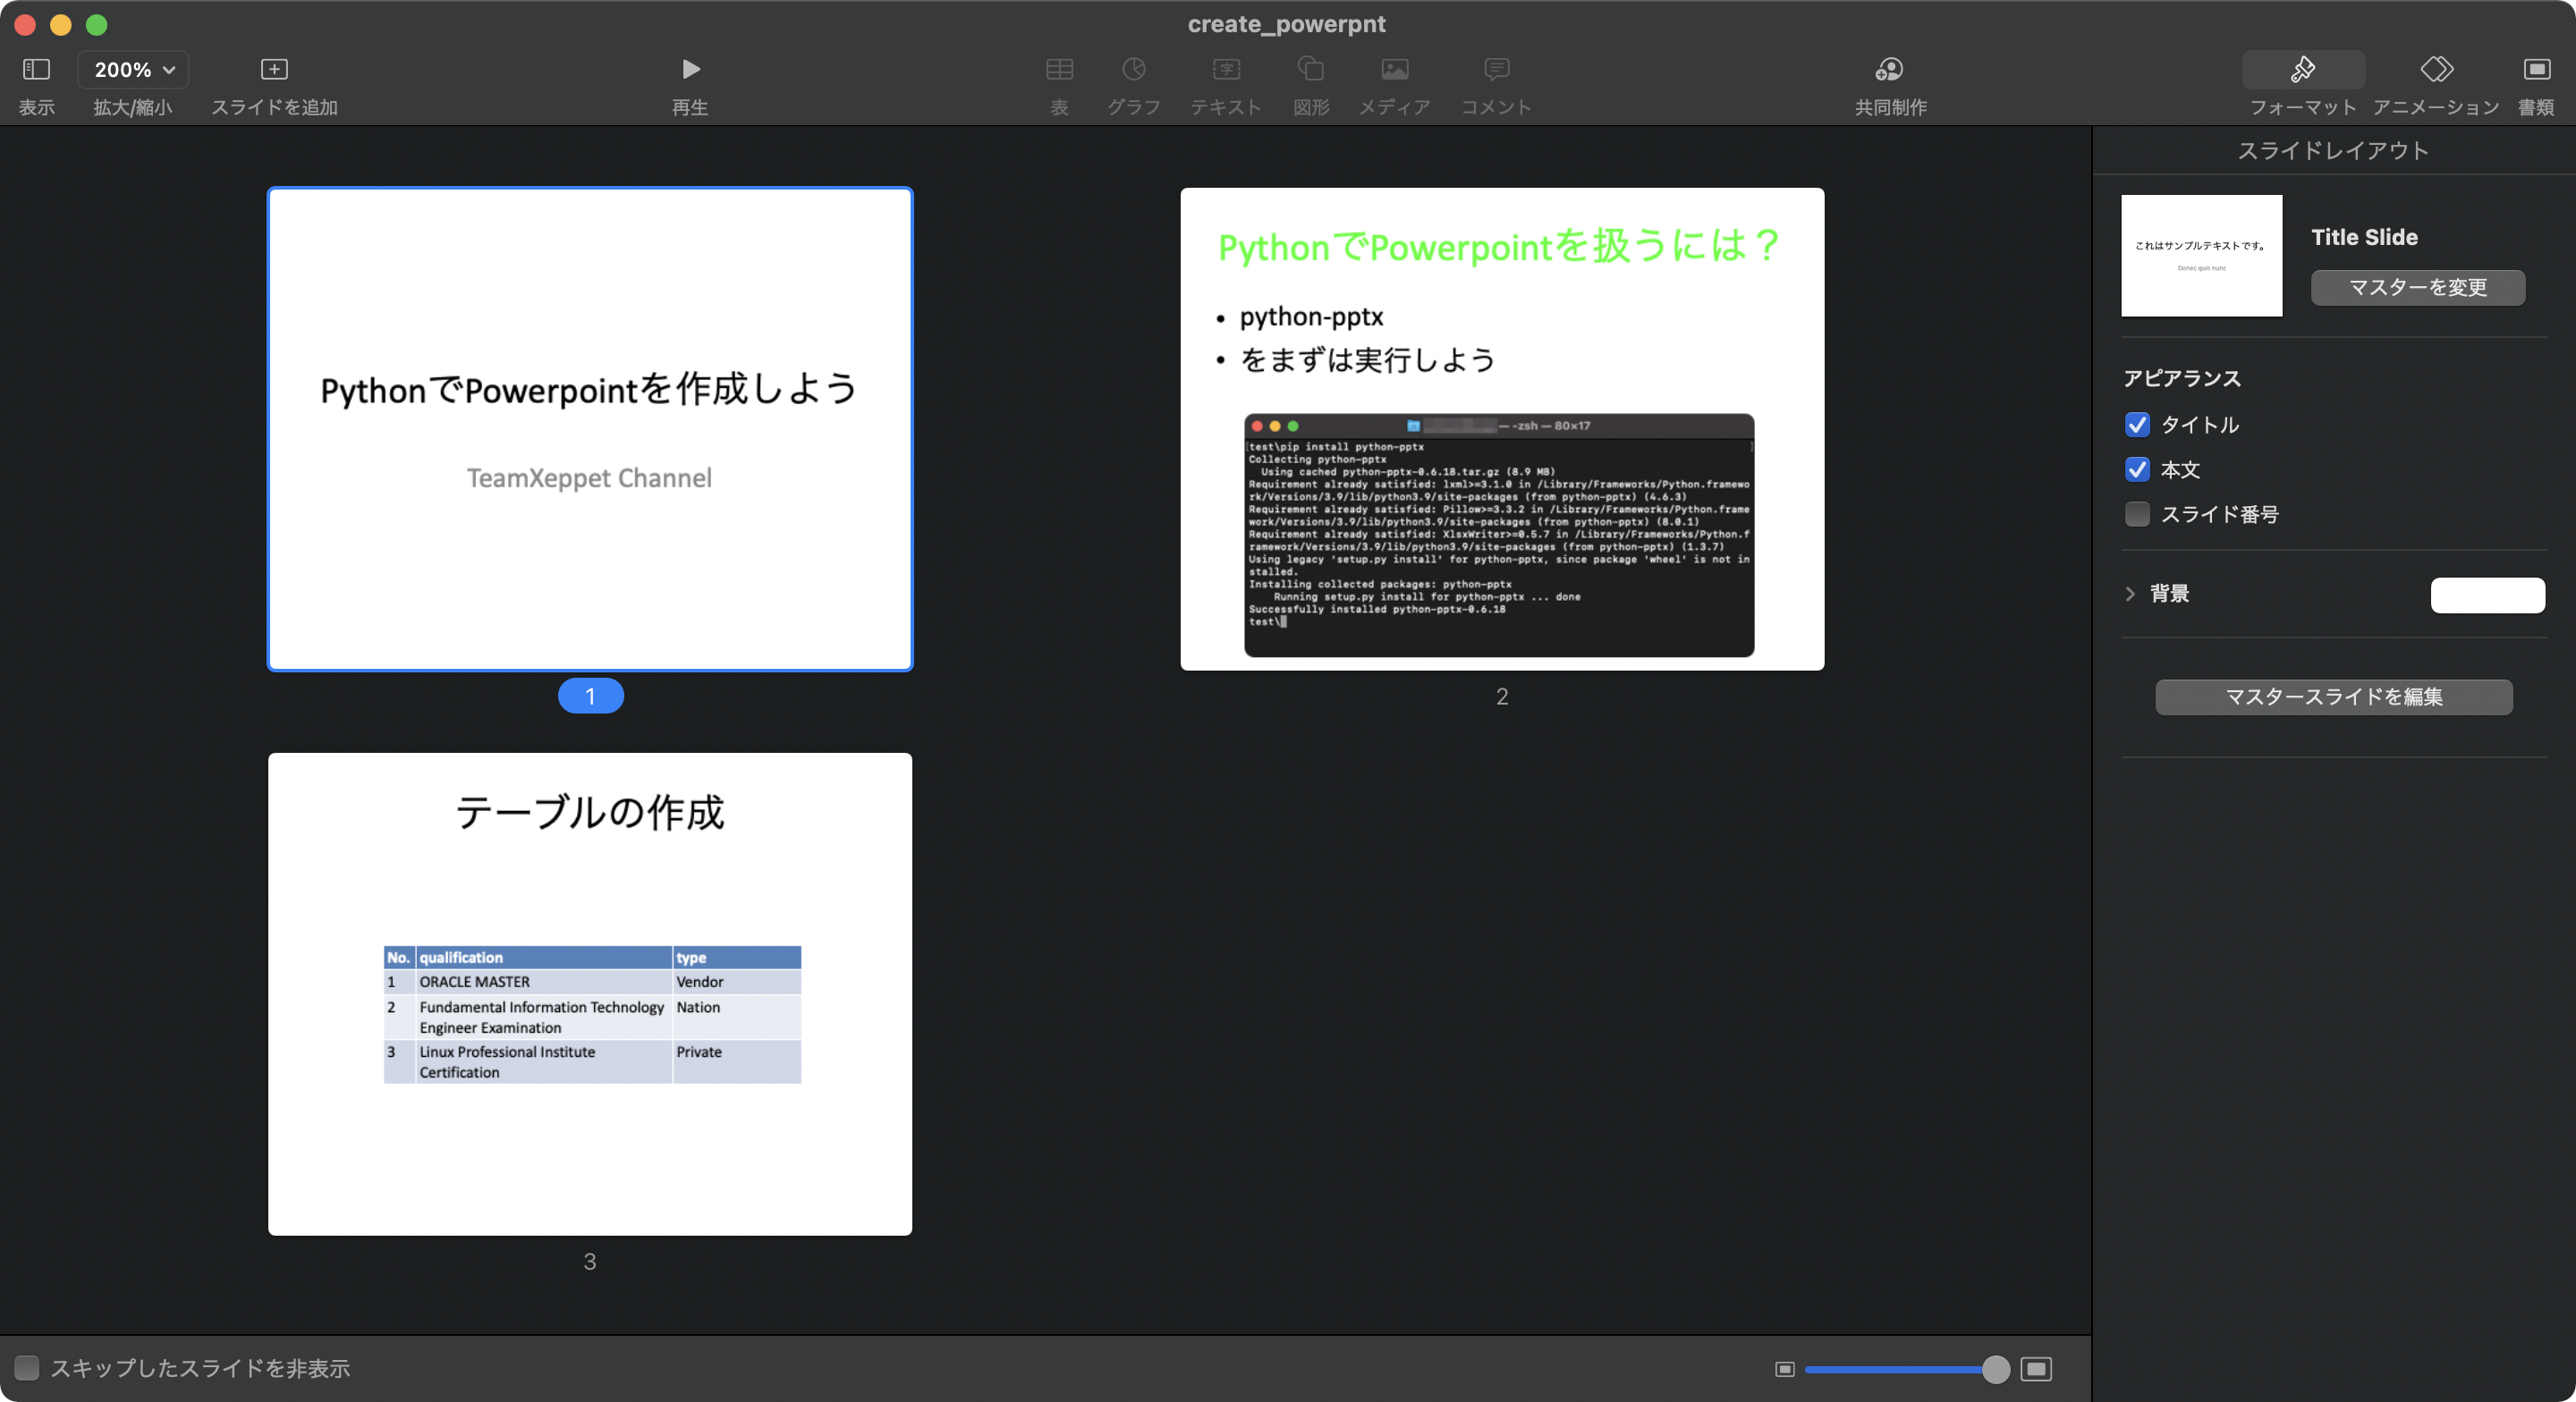Viewport: 2576px width, 1402px height.
Task: Click the アピアランス section label
Action: tap(2182, 379)
